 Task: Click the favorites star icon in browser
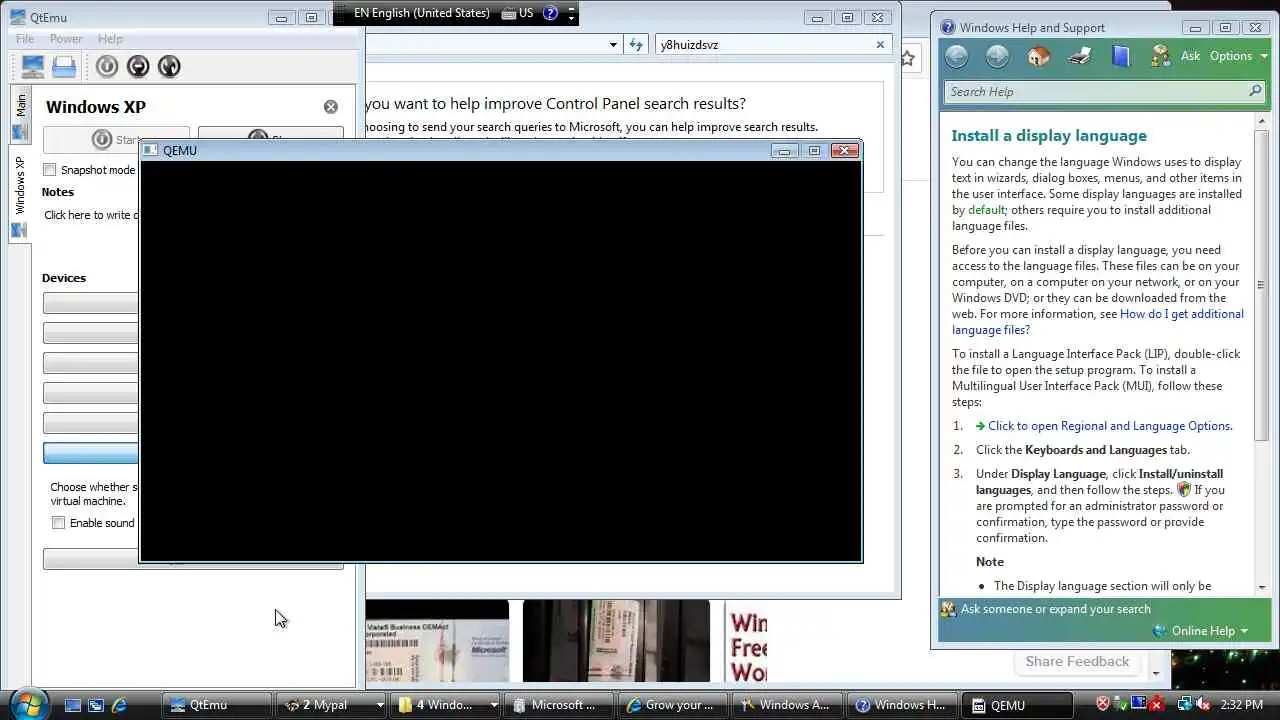[x=907, y=59]
